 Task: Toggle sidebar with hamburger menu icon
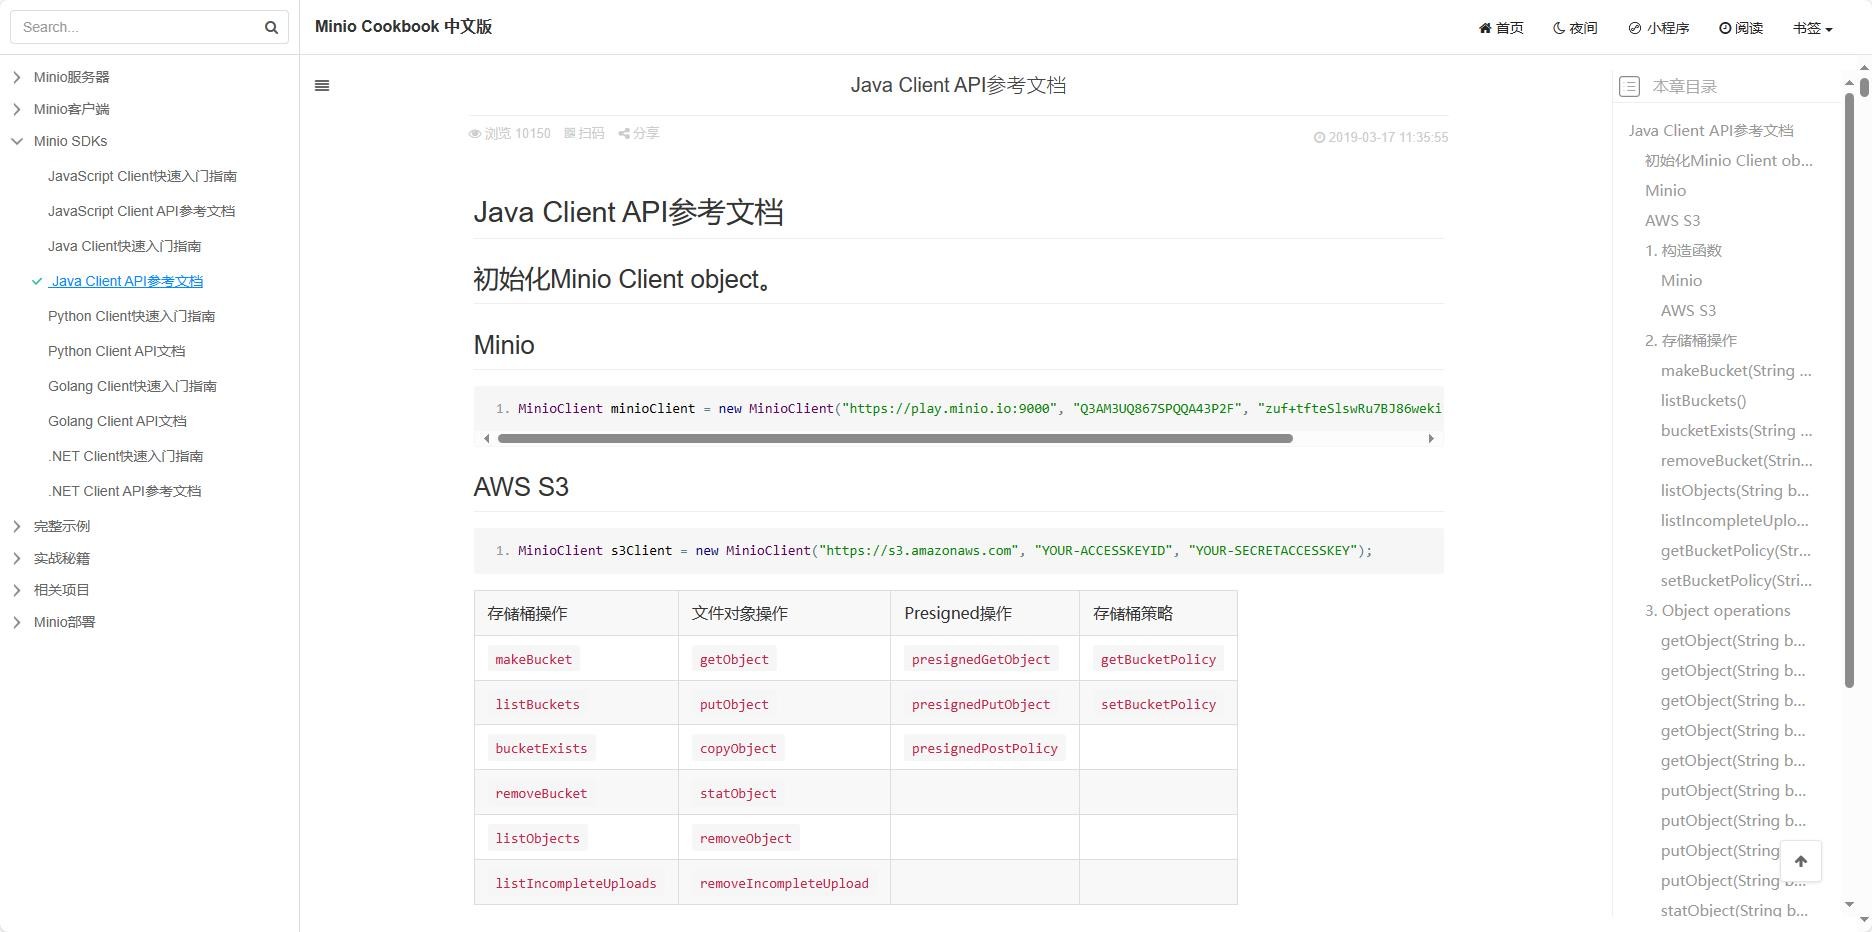(x=322, y=86)
